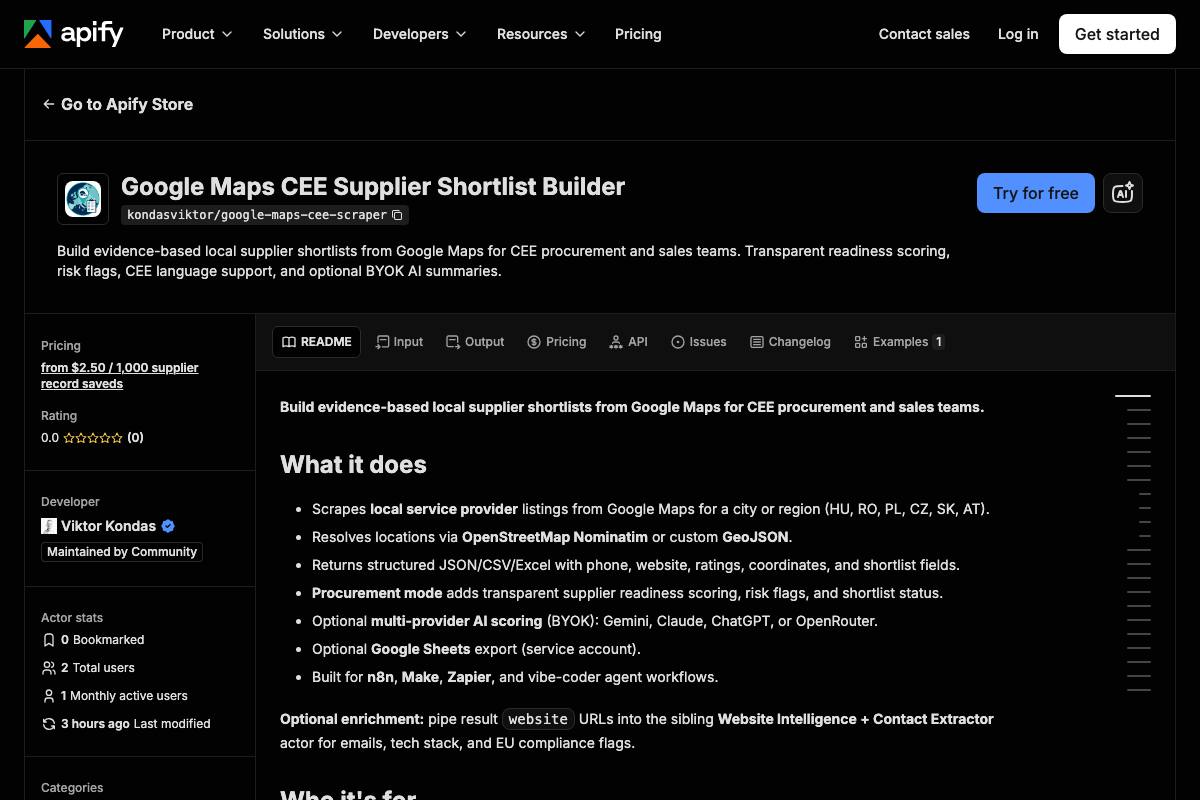This screenshot has width=1200, height=800.
Task: Open the Product dropdown menu
Action: tap(197, 34)
